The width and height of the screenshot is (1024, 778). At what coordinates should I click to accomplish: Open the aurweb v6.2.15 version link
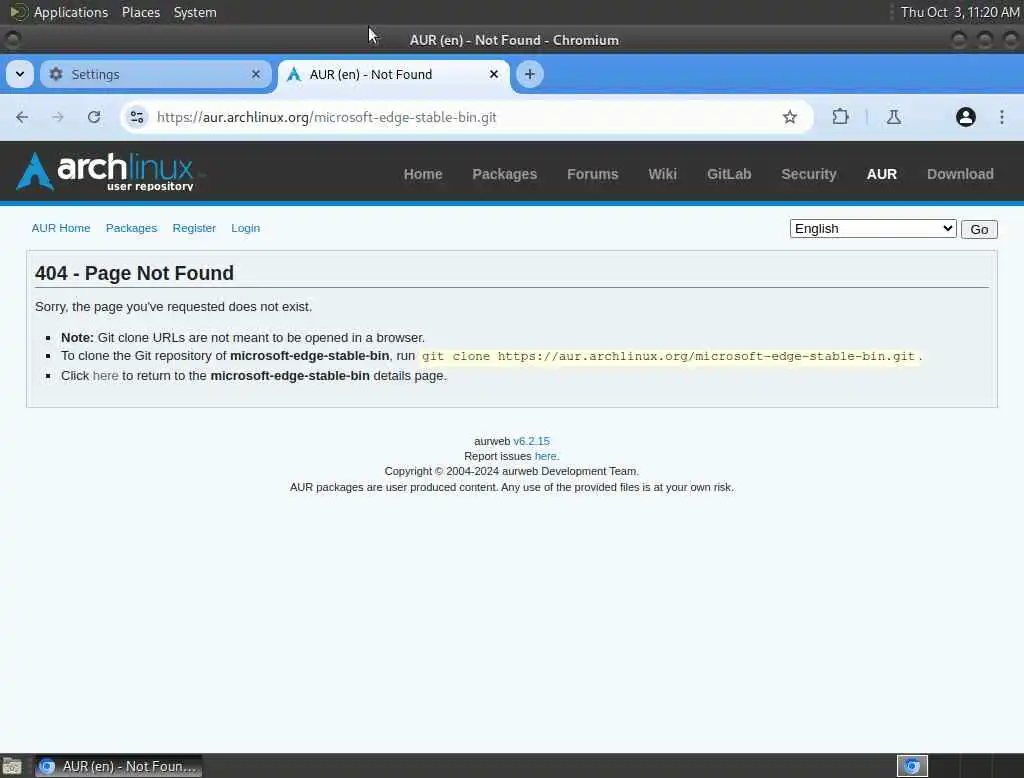tap(532, 441)
